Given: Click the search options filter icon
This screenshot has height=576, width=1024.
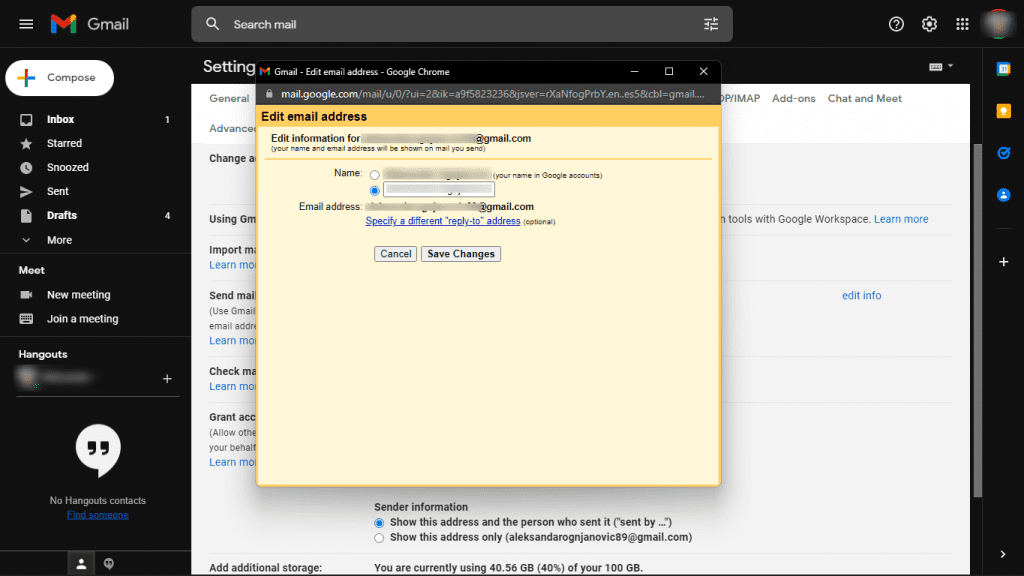Looking at the screenshot, I should 711,24.
